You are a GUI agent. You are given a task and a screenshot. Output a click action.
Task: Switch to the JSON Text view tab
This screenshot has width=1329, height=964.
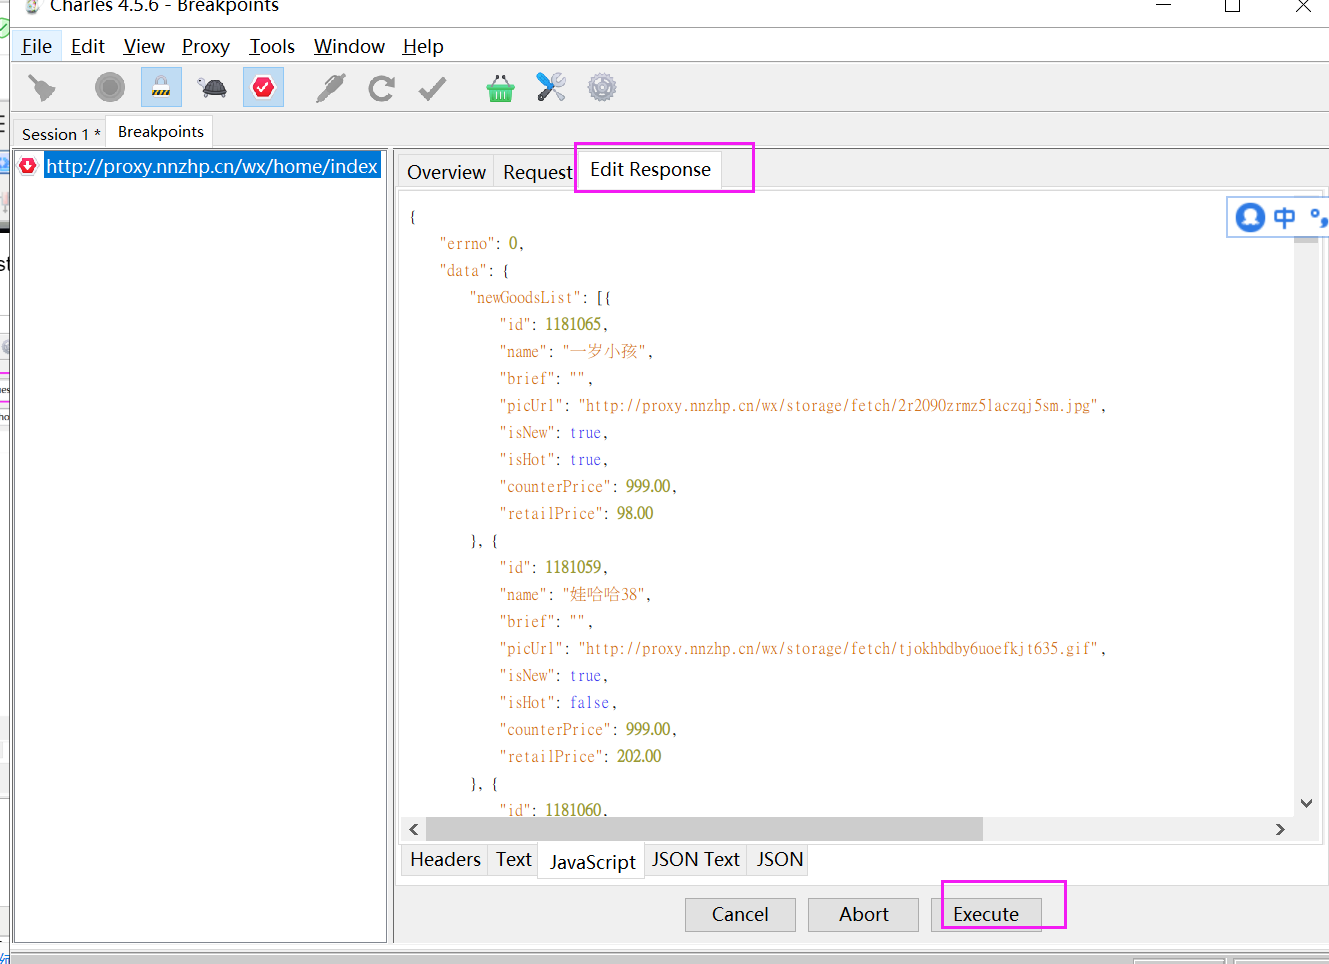[x=696, y=860]
